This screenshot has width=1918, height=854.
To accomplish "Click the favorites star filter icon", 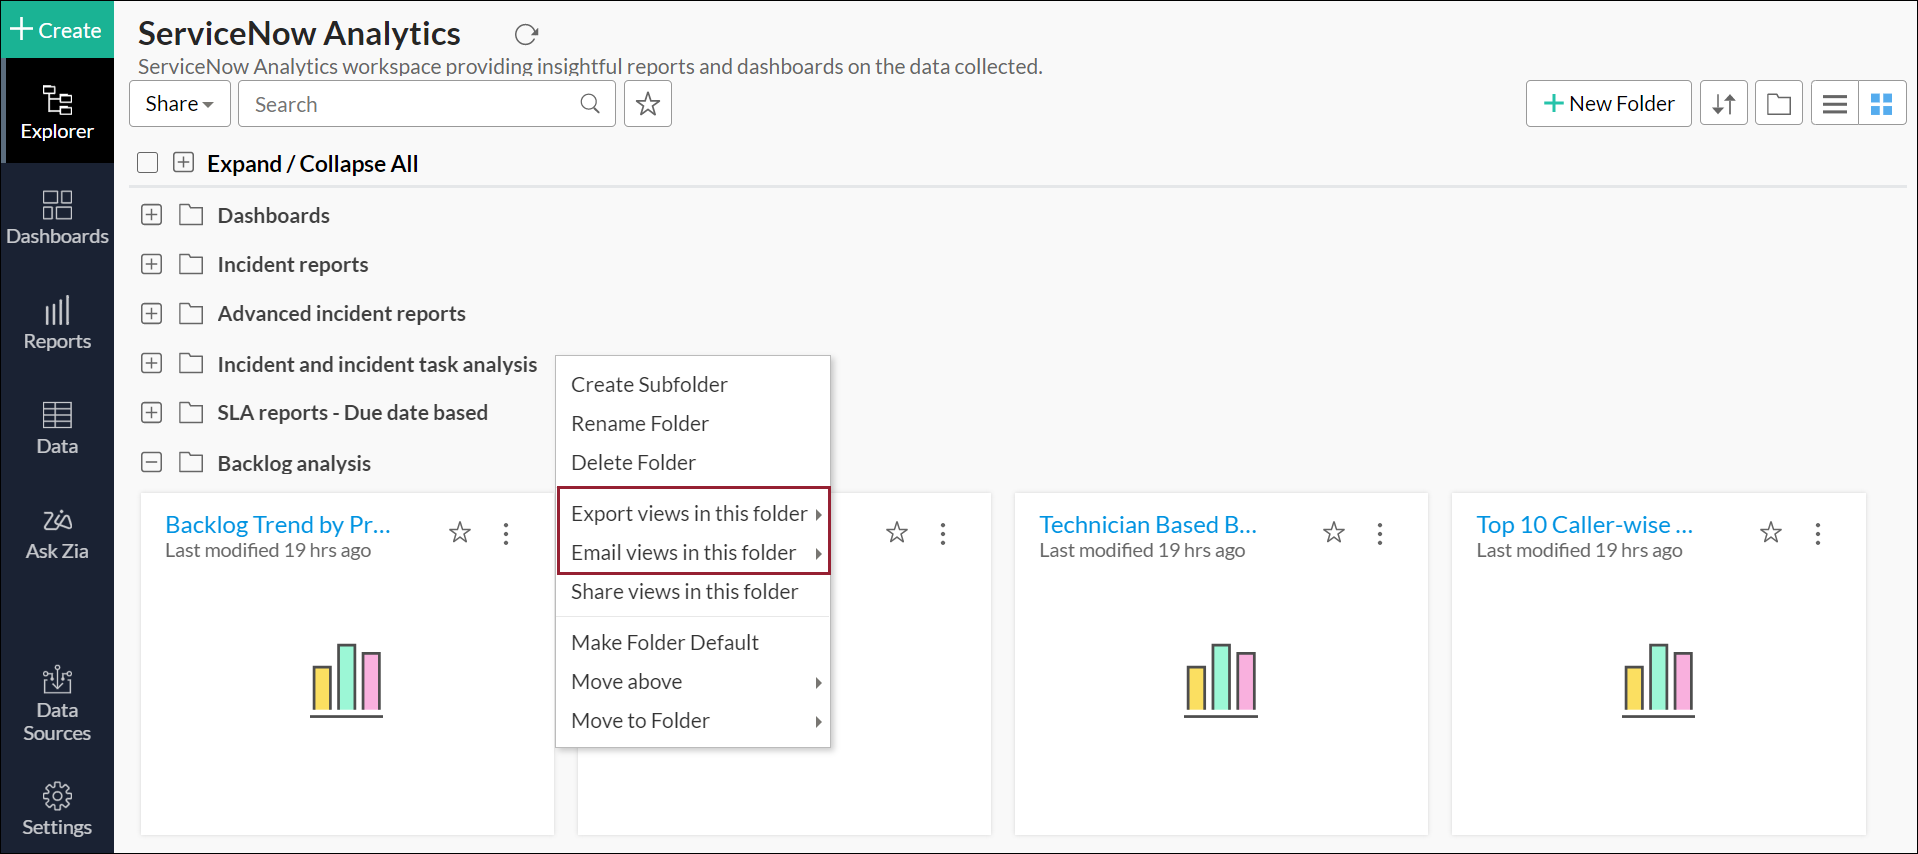I will coord(648,104).
